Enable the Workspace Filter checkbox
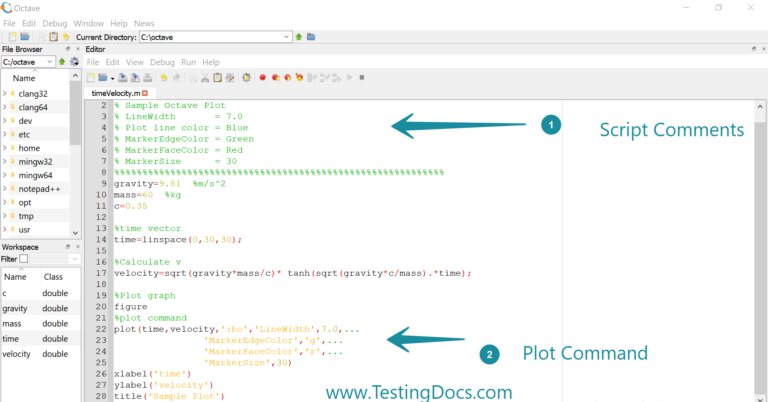This screenshot has height=402, width=768. 24,259
